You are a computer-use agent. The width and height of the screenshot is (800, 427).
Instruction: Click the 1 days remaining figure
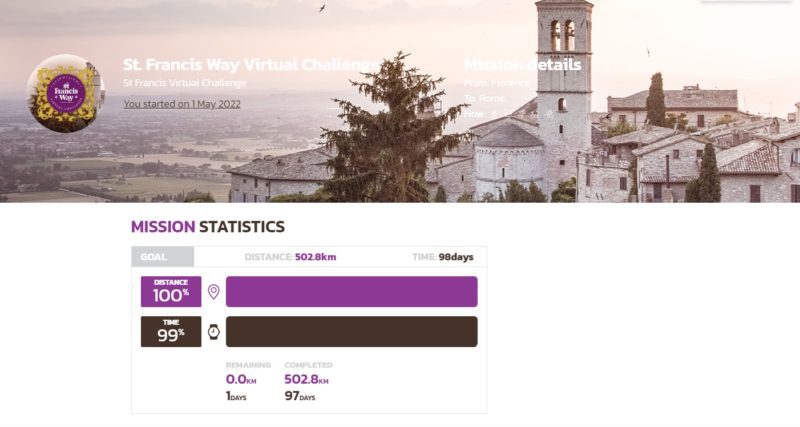point(236,396)
